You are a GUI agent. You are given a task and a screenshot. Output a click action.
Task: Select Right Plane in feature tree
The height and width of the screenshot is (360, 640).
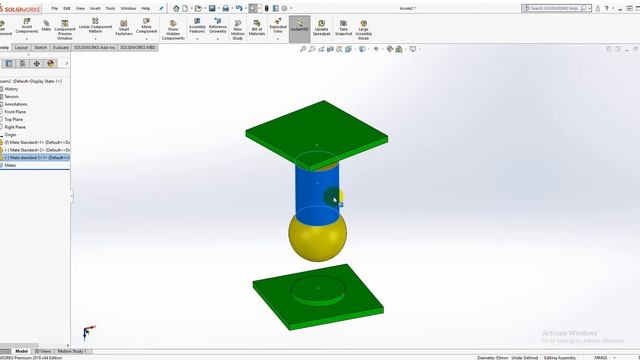pyautogui.click(x=15, y=127)
